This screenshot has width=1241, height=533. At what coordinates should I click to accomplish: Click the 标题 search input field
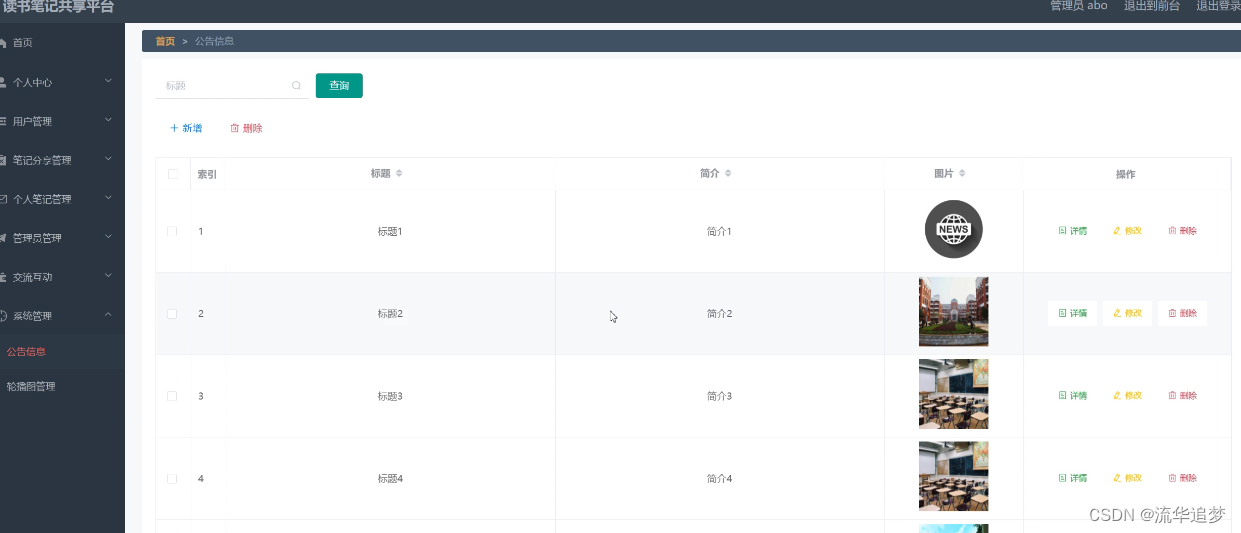[231, 86]
